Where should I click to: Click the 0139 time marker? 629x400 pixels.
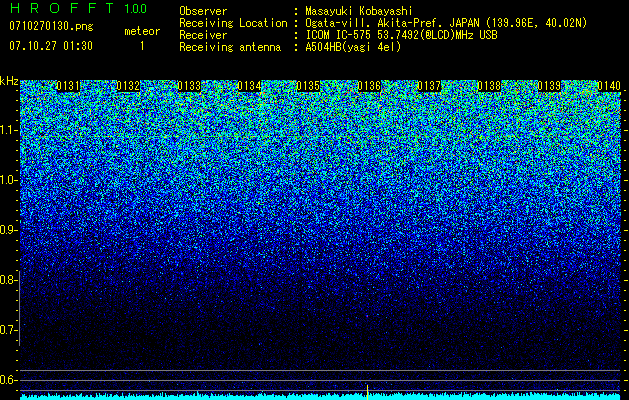549,86
